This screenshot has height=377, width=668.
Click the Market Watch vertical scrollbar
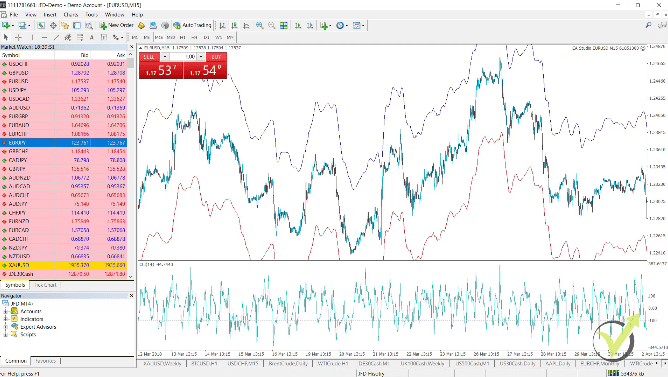[x=130, y=166]
